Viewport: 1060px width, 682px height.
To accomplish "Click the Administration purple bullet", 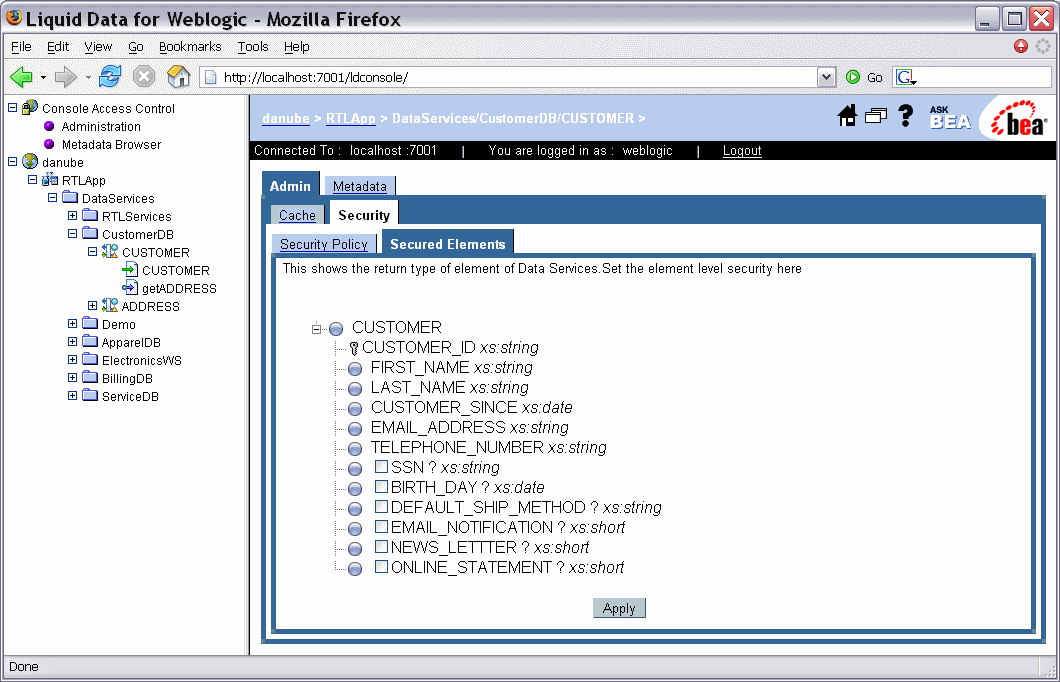I will coord(49,126).
